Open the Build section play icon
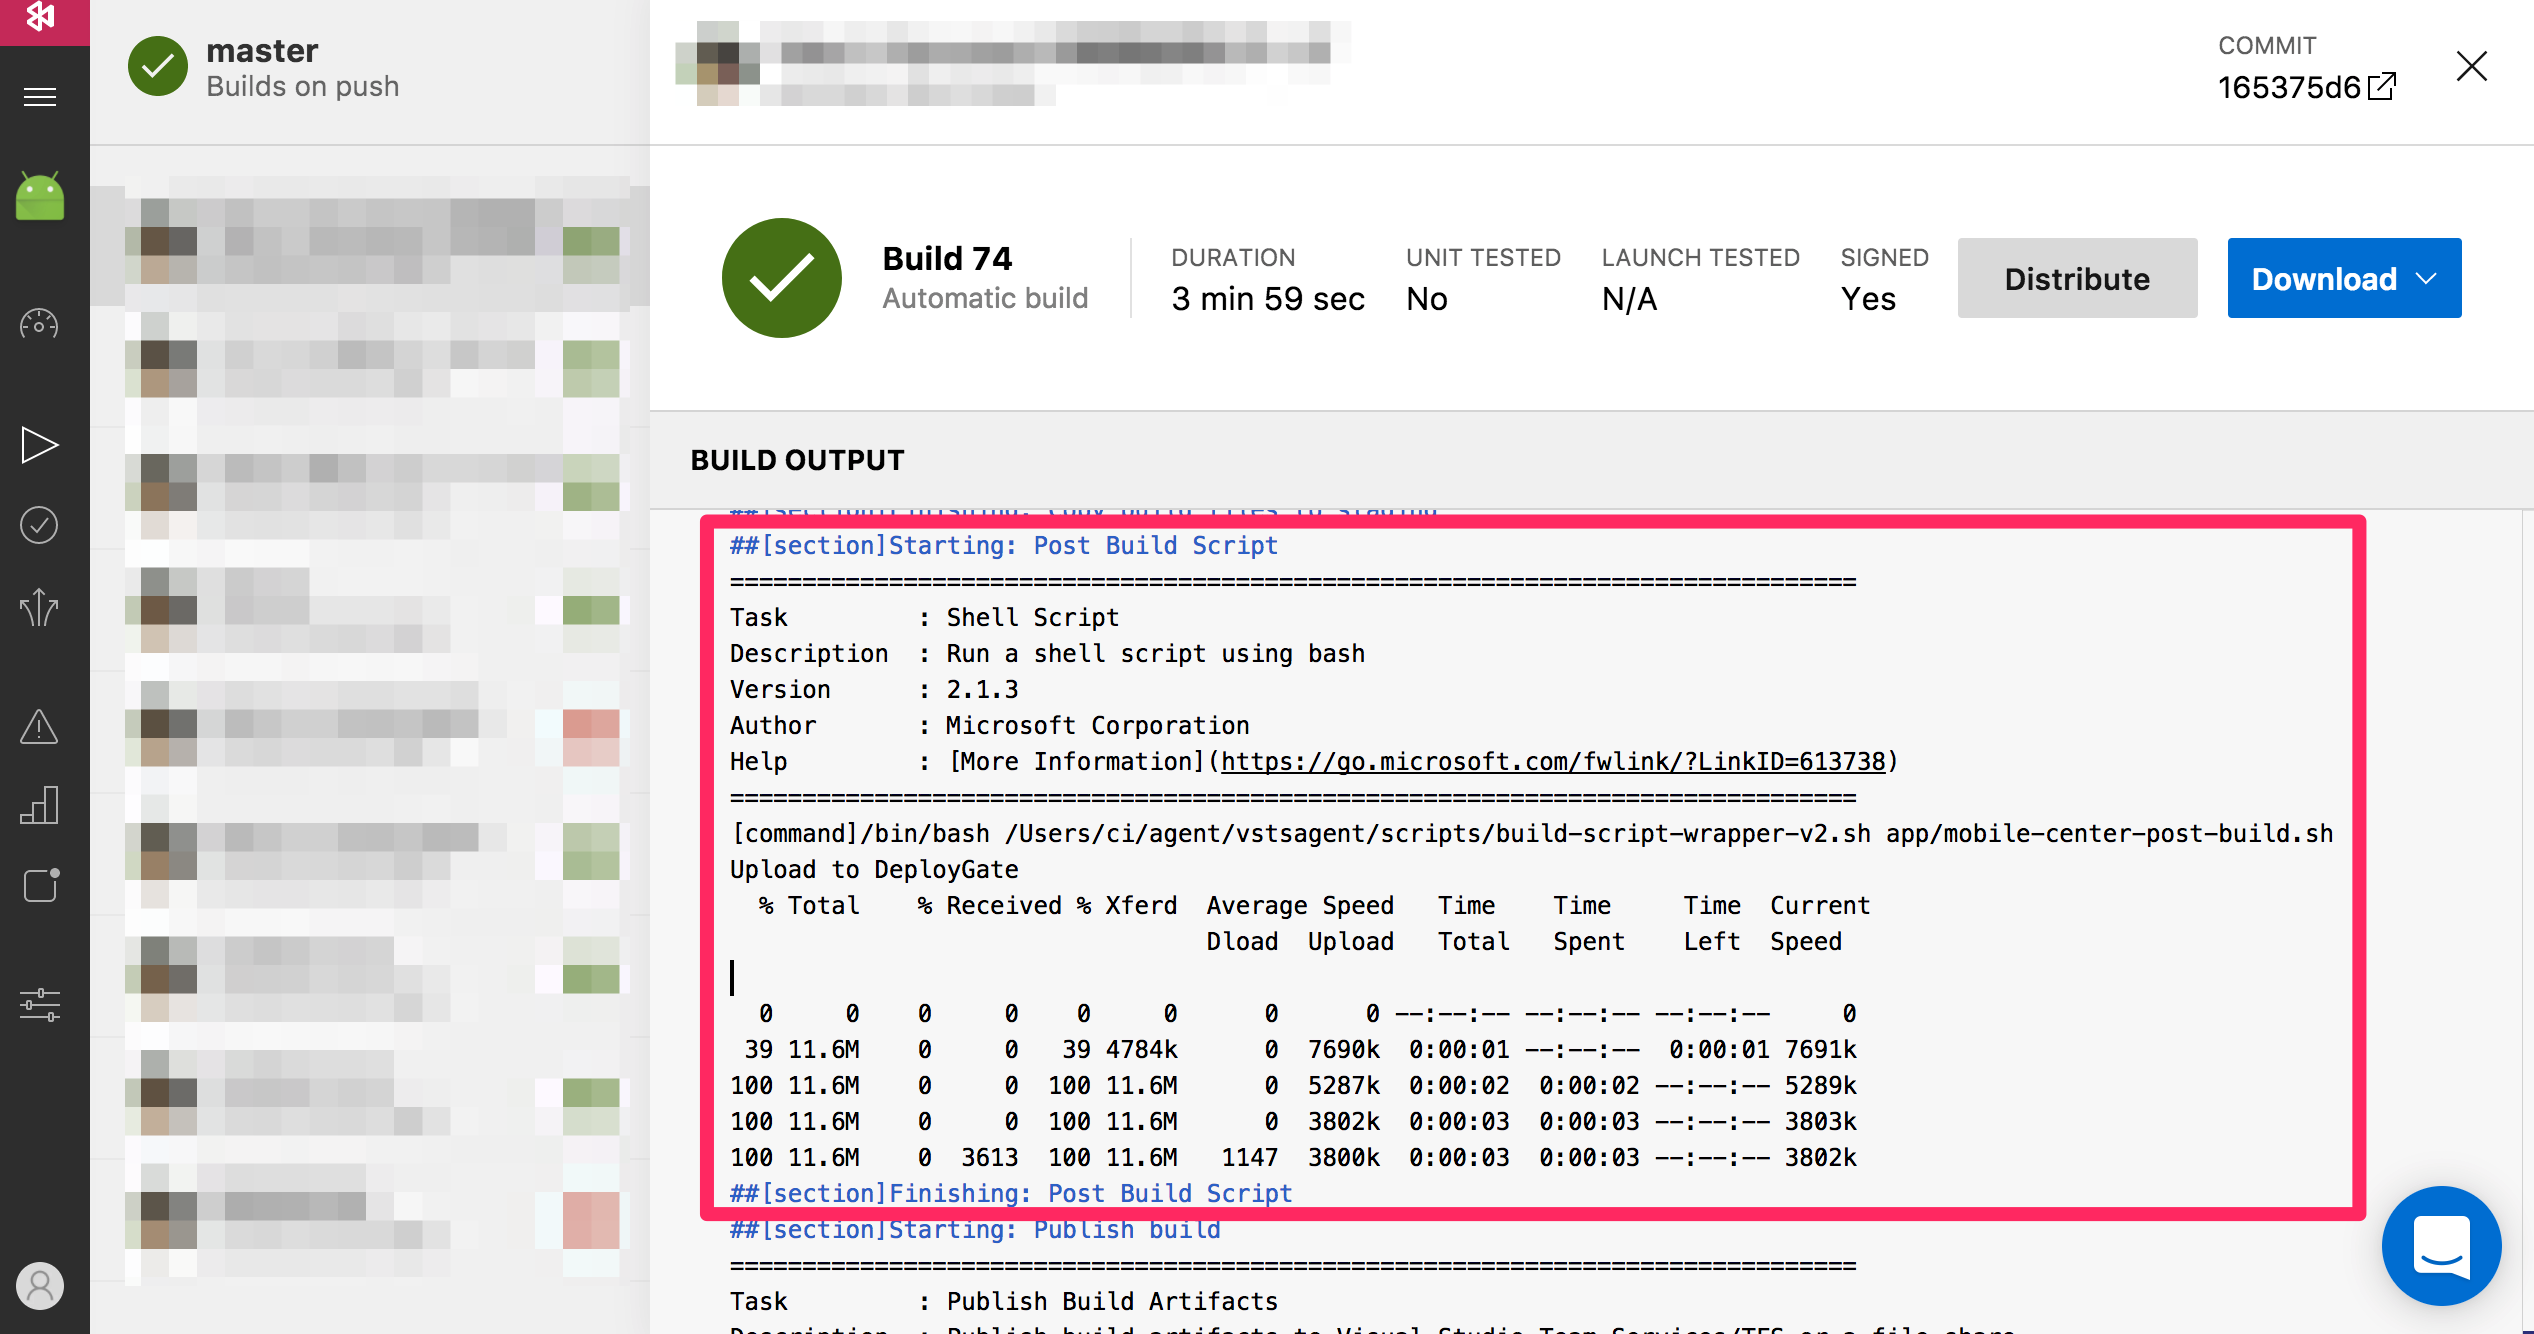2534x1334 pixels. tap(40, 445)
